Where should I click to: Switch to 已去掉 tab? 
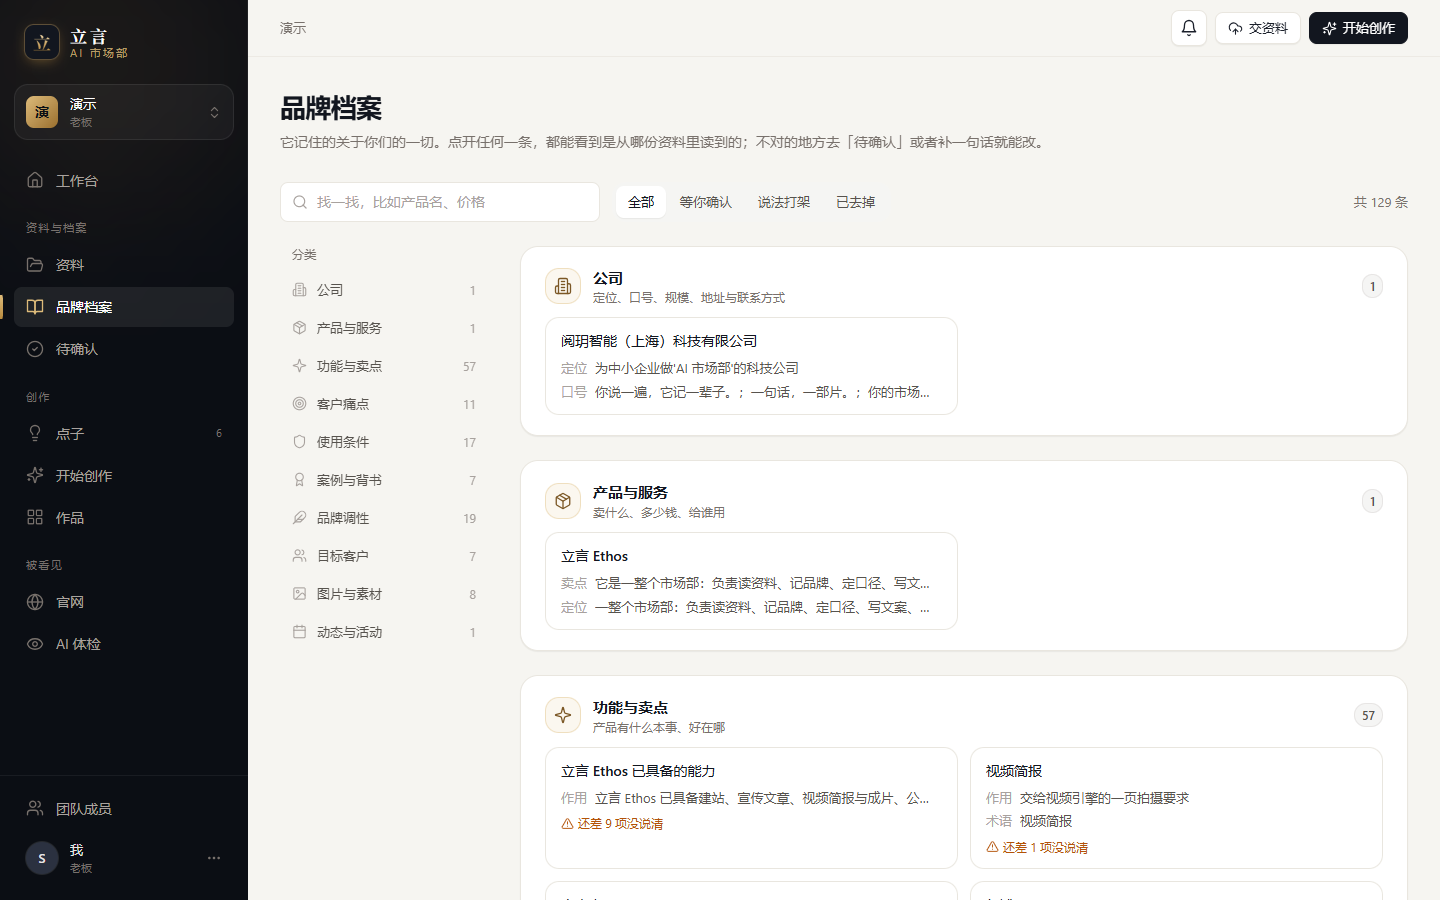click(856, 202)
